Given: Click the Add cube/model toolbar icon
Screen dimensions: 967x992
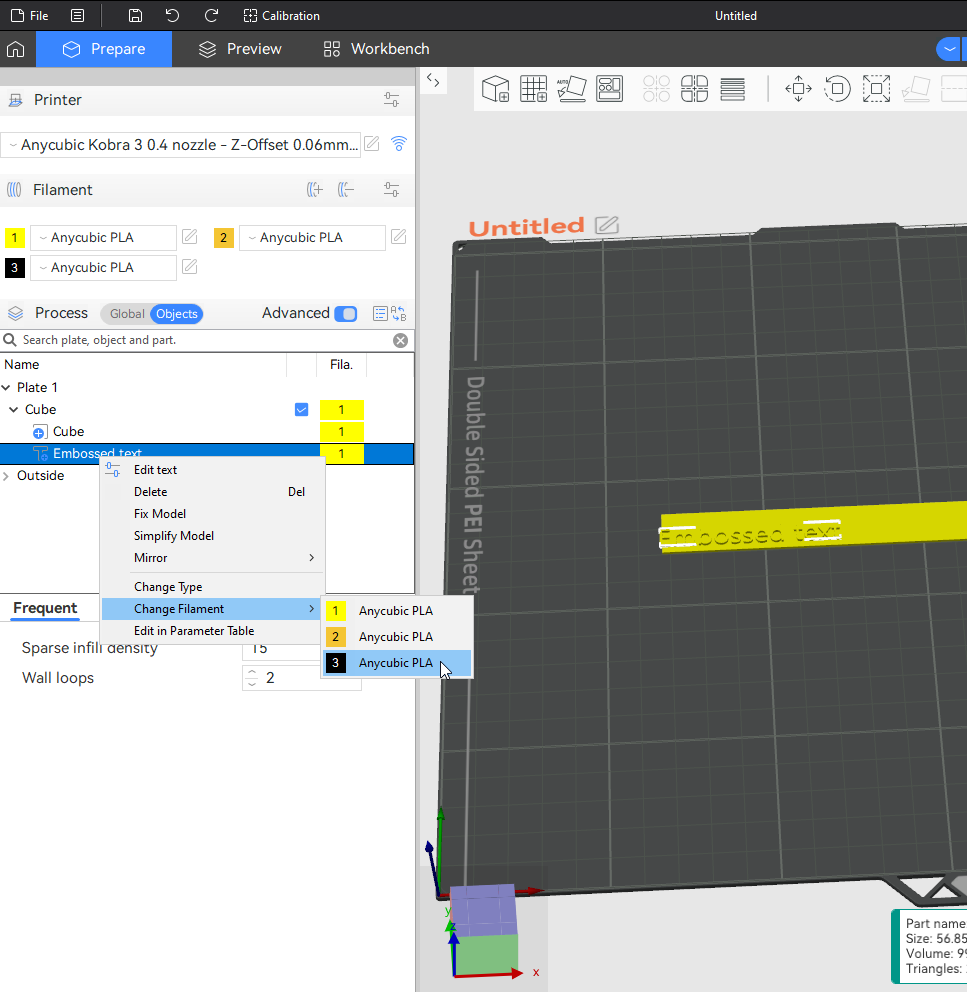Looking at the screenshot, I should [496, 89].
